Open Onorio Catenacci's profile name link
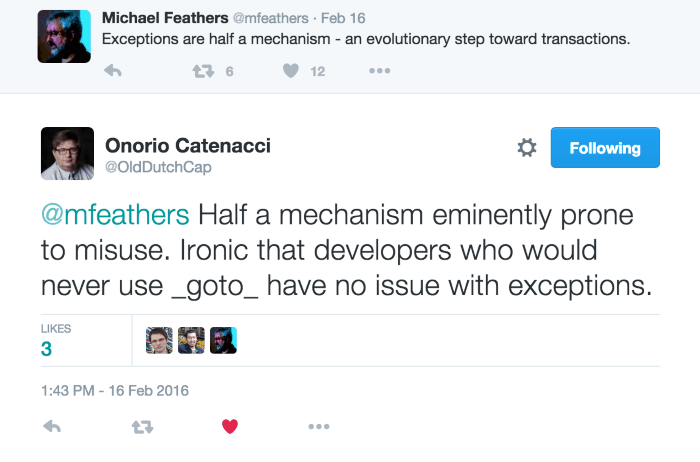Image resolution: width=700 pixels, height=462 pixels. [x=188, y=146]
